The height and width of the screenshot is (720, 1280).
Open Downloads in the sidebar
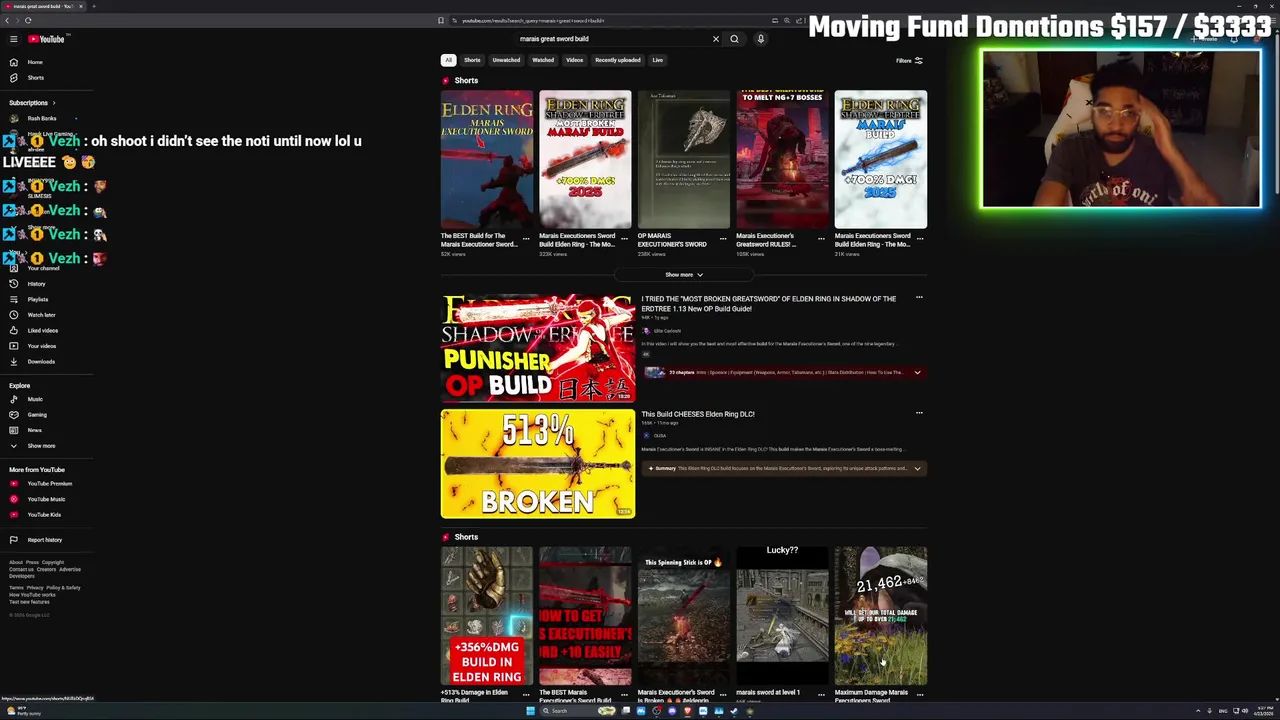click(x=41, y=361)
